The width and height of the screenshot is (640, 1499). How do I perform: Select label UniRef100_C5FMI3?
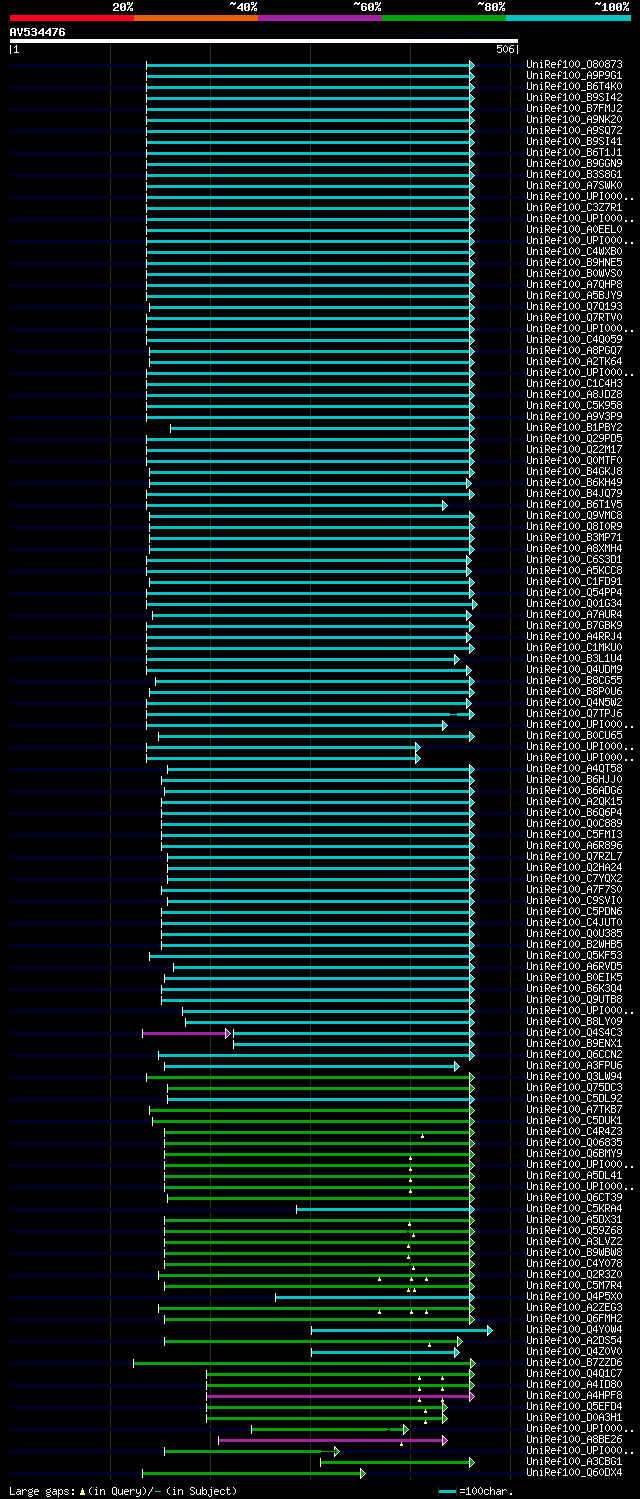tap(574, 835)
